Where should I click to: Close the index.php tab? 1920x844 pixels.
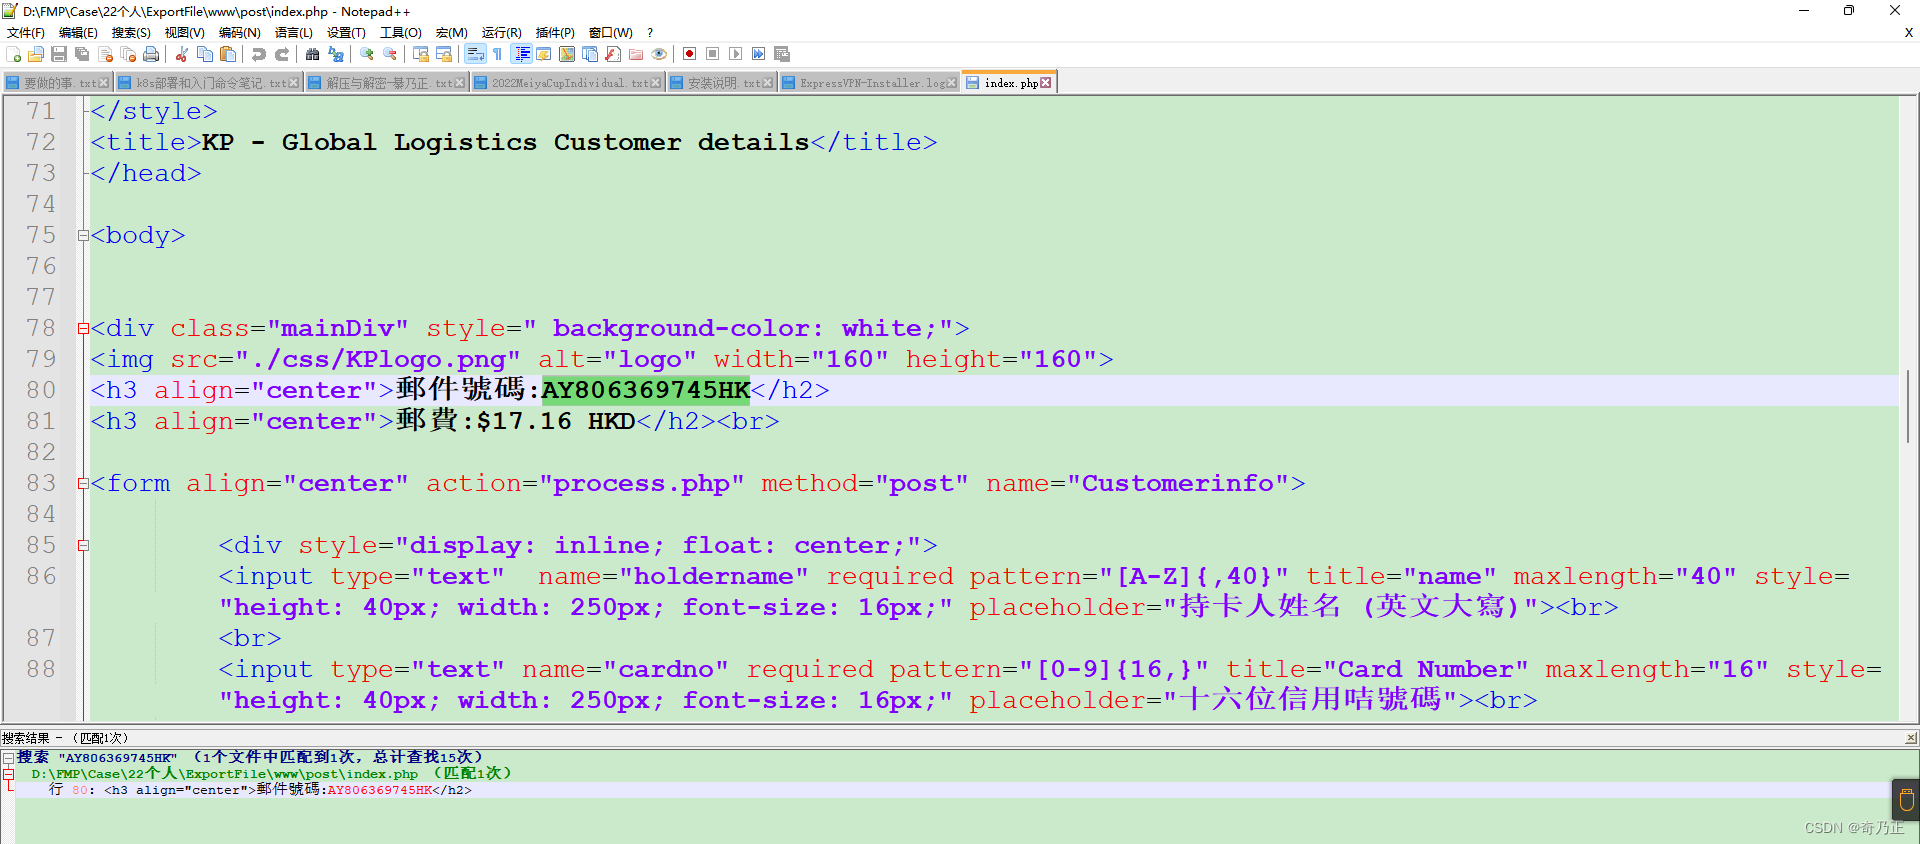tap(1046, 83)
